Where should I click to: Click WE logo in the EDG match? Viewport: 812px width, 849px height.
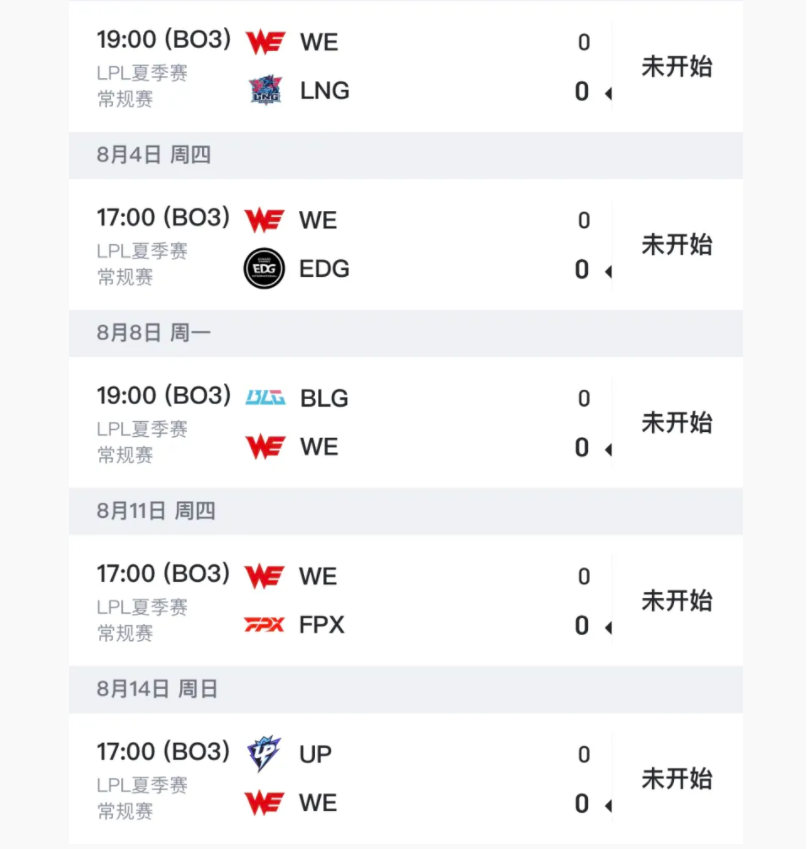point(265,220)
